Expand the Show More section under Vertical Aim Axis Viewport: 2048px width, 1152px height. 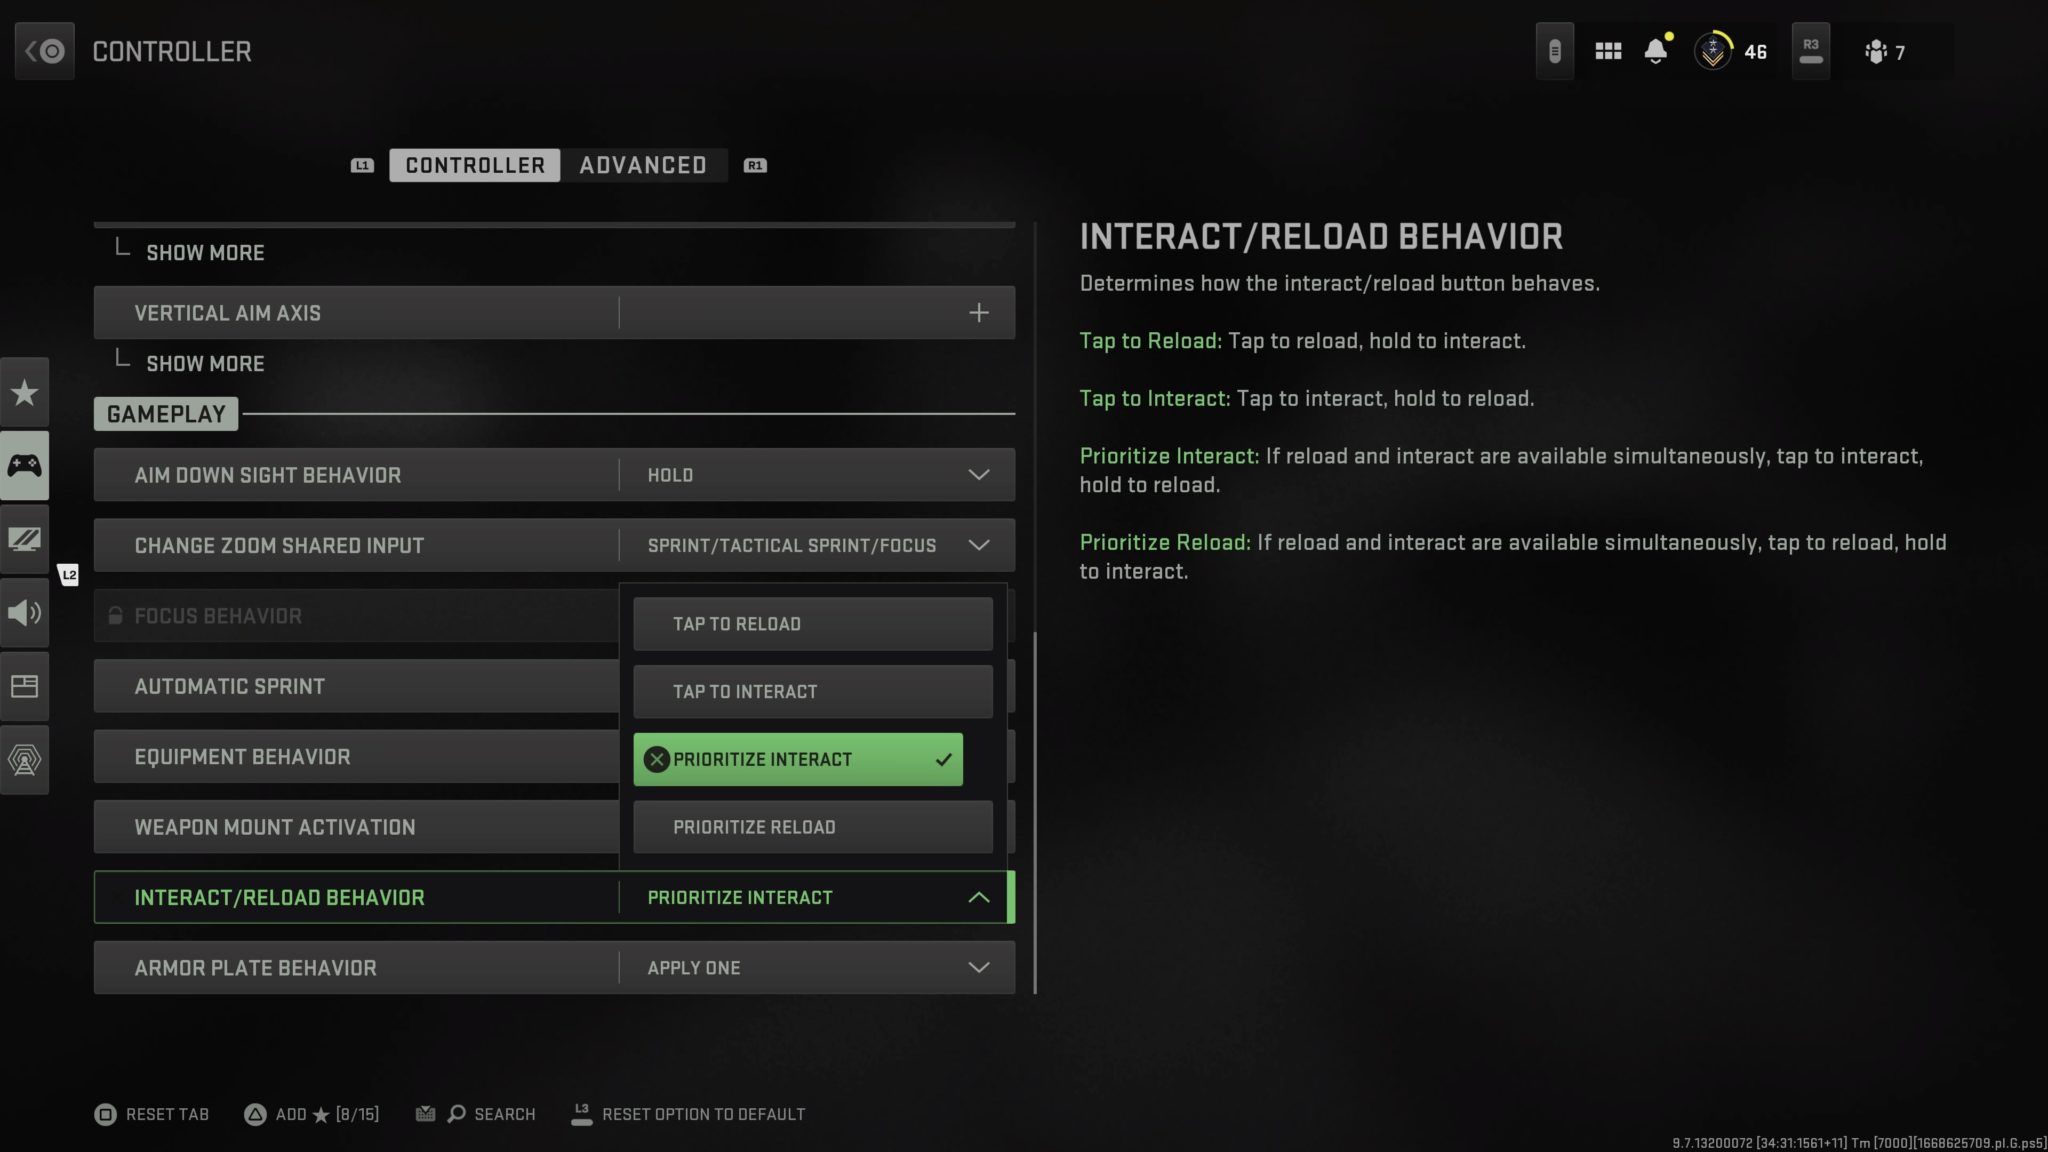click(204, 364)
